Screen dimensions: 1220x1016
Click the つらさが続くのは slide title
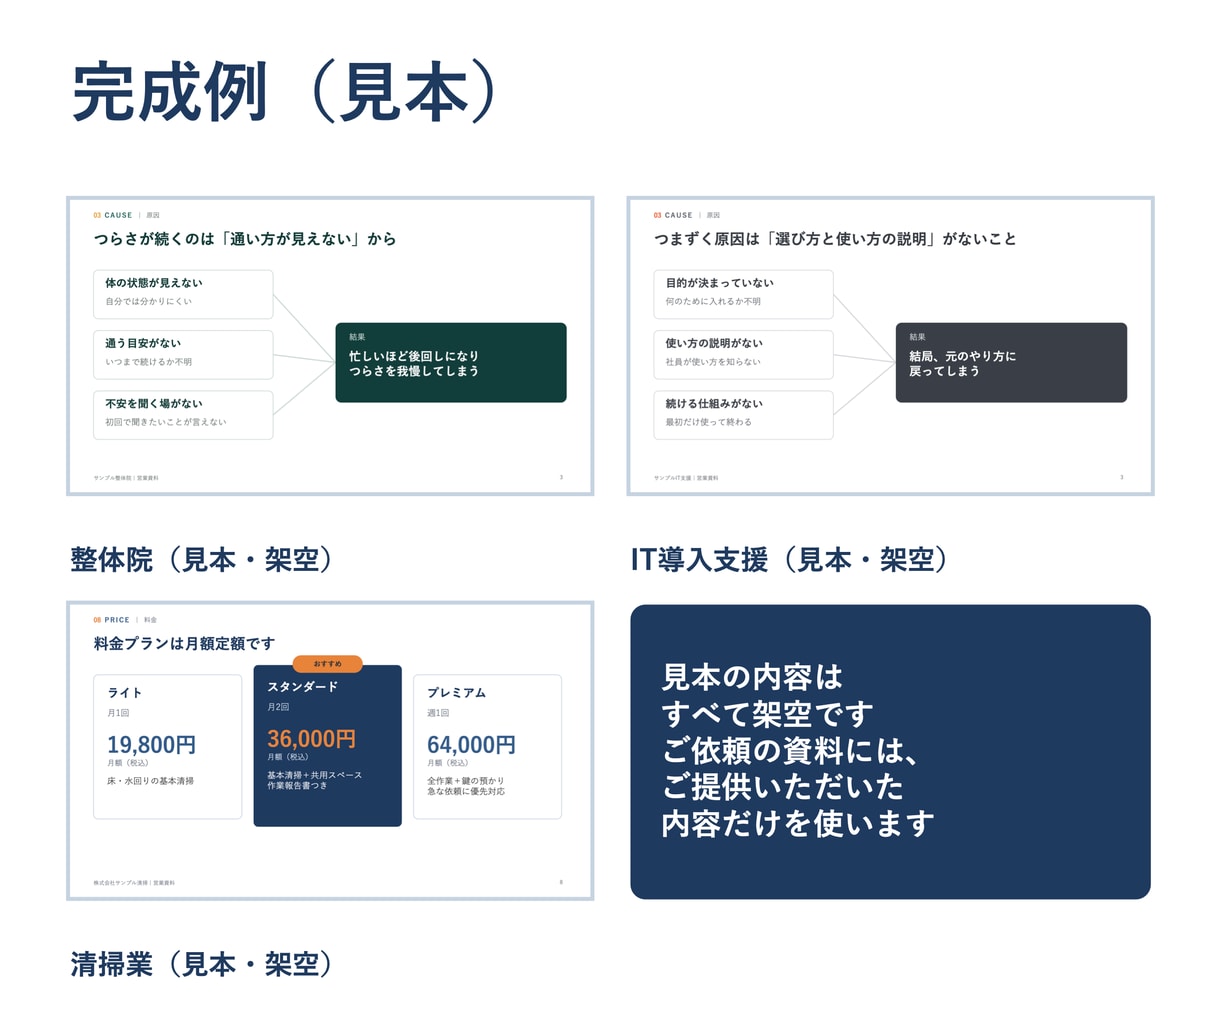click(245, 239)
